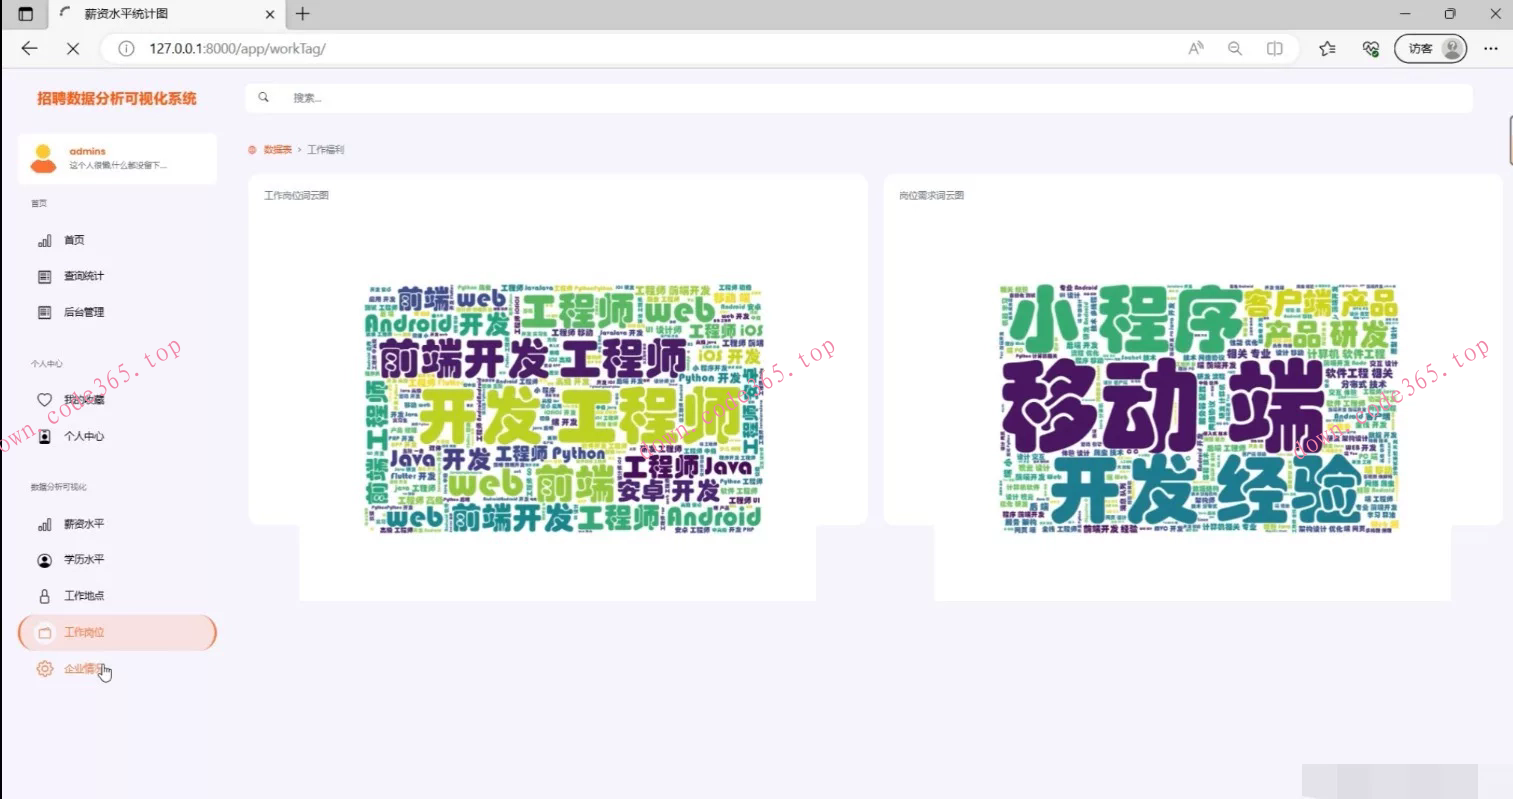Click the 搜索 search input field
The height and width of the screenshot is (799, 1513).
860,98
